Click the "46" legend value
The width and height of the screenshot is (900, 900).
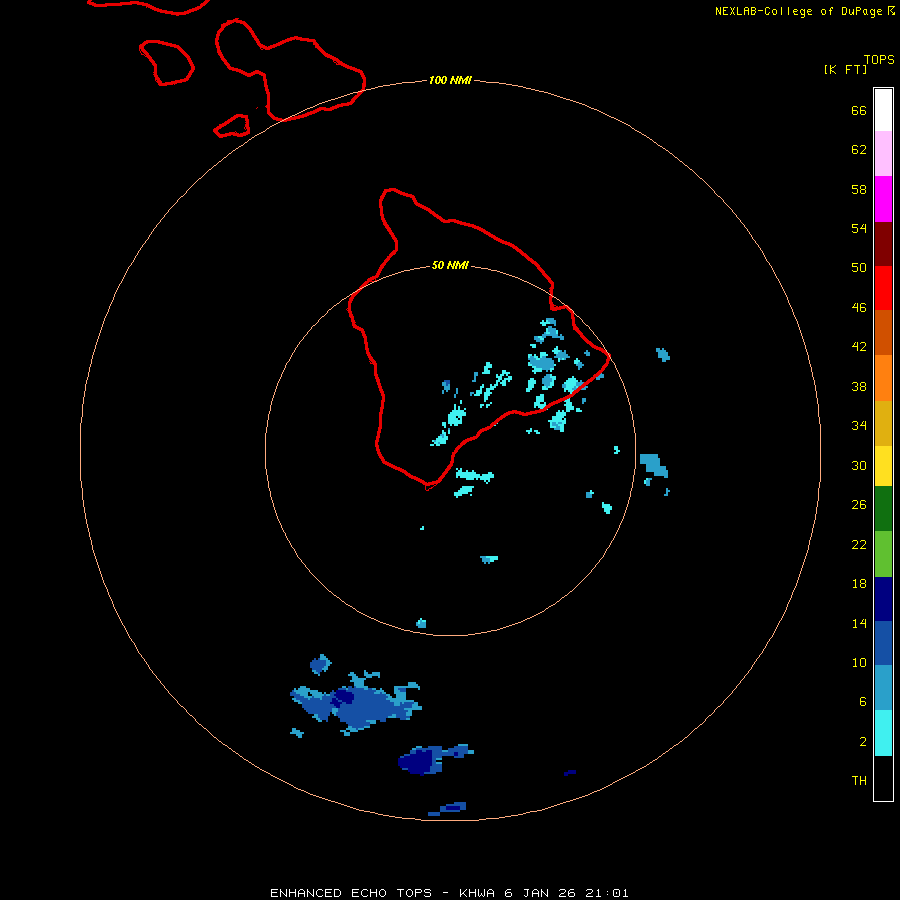click(x=859, y=308)
